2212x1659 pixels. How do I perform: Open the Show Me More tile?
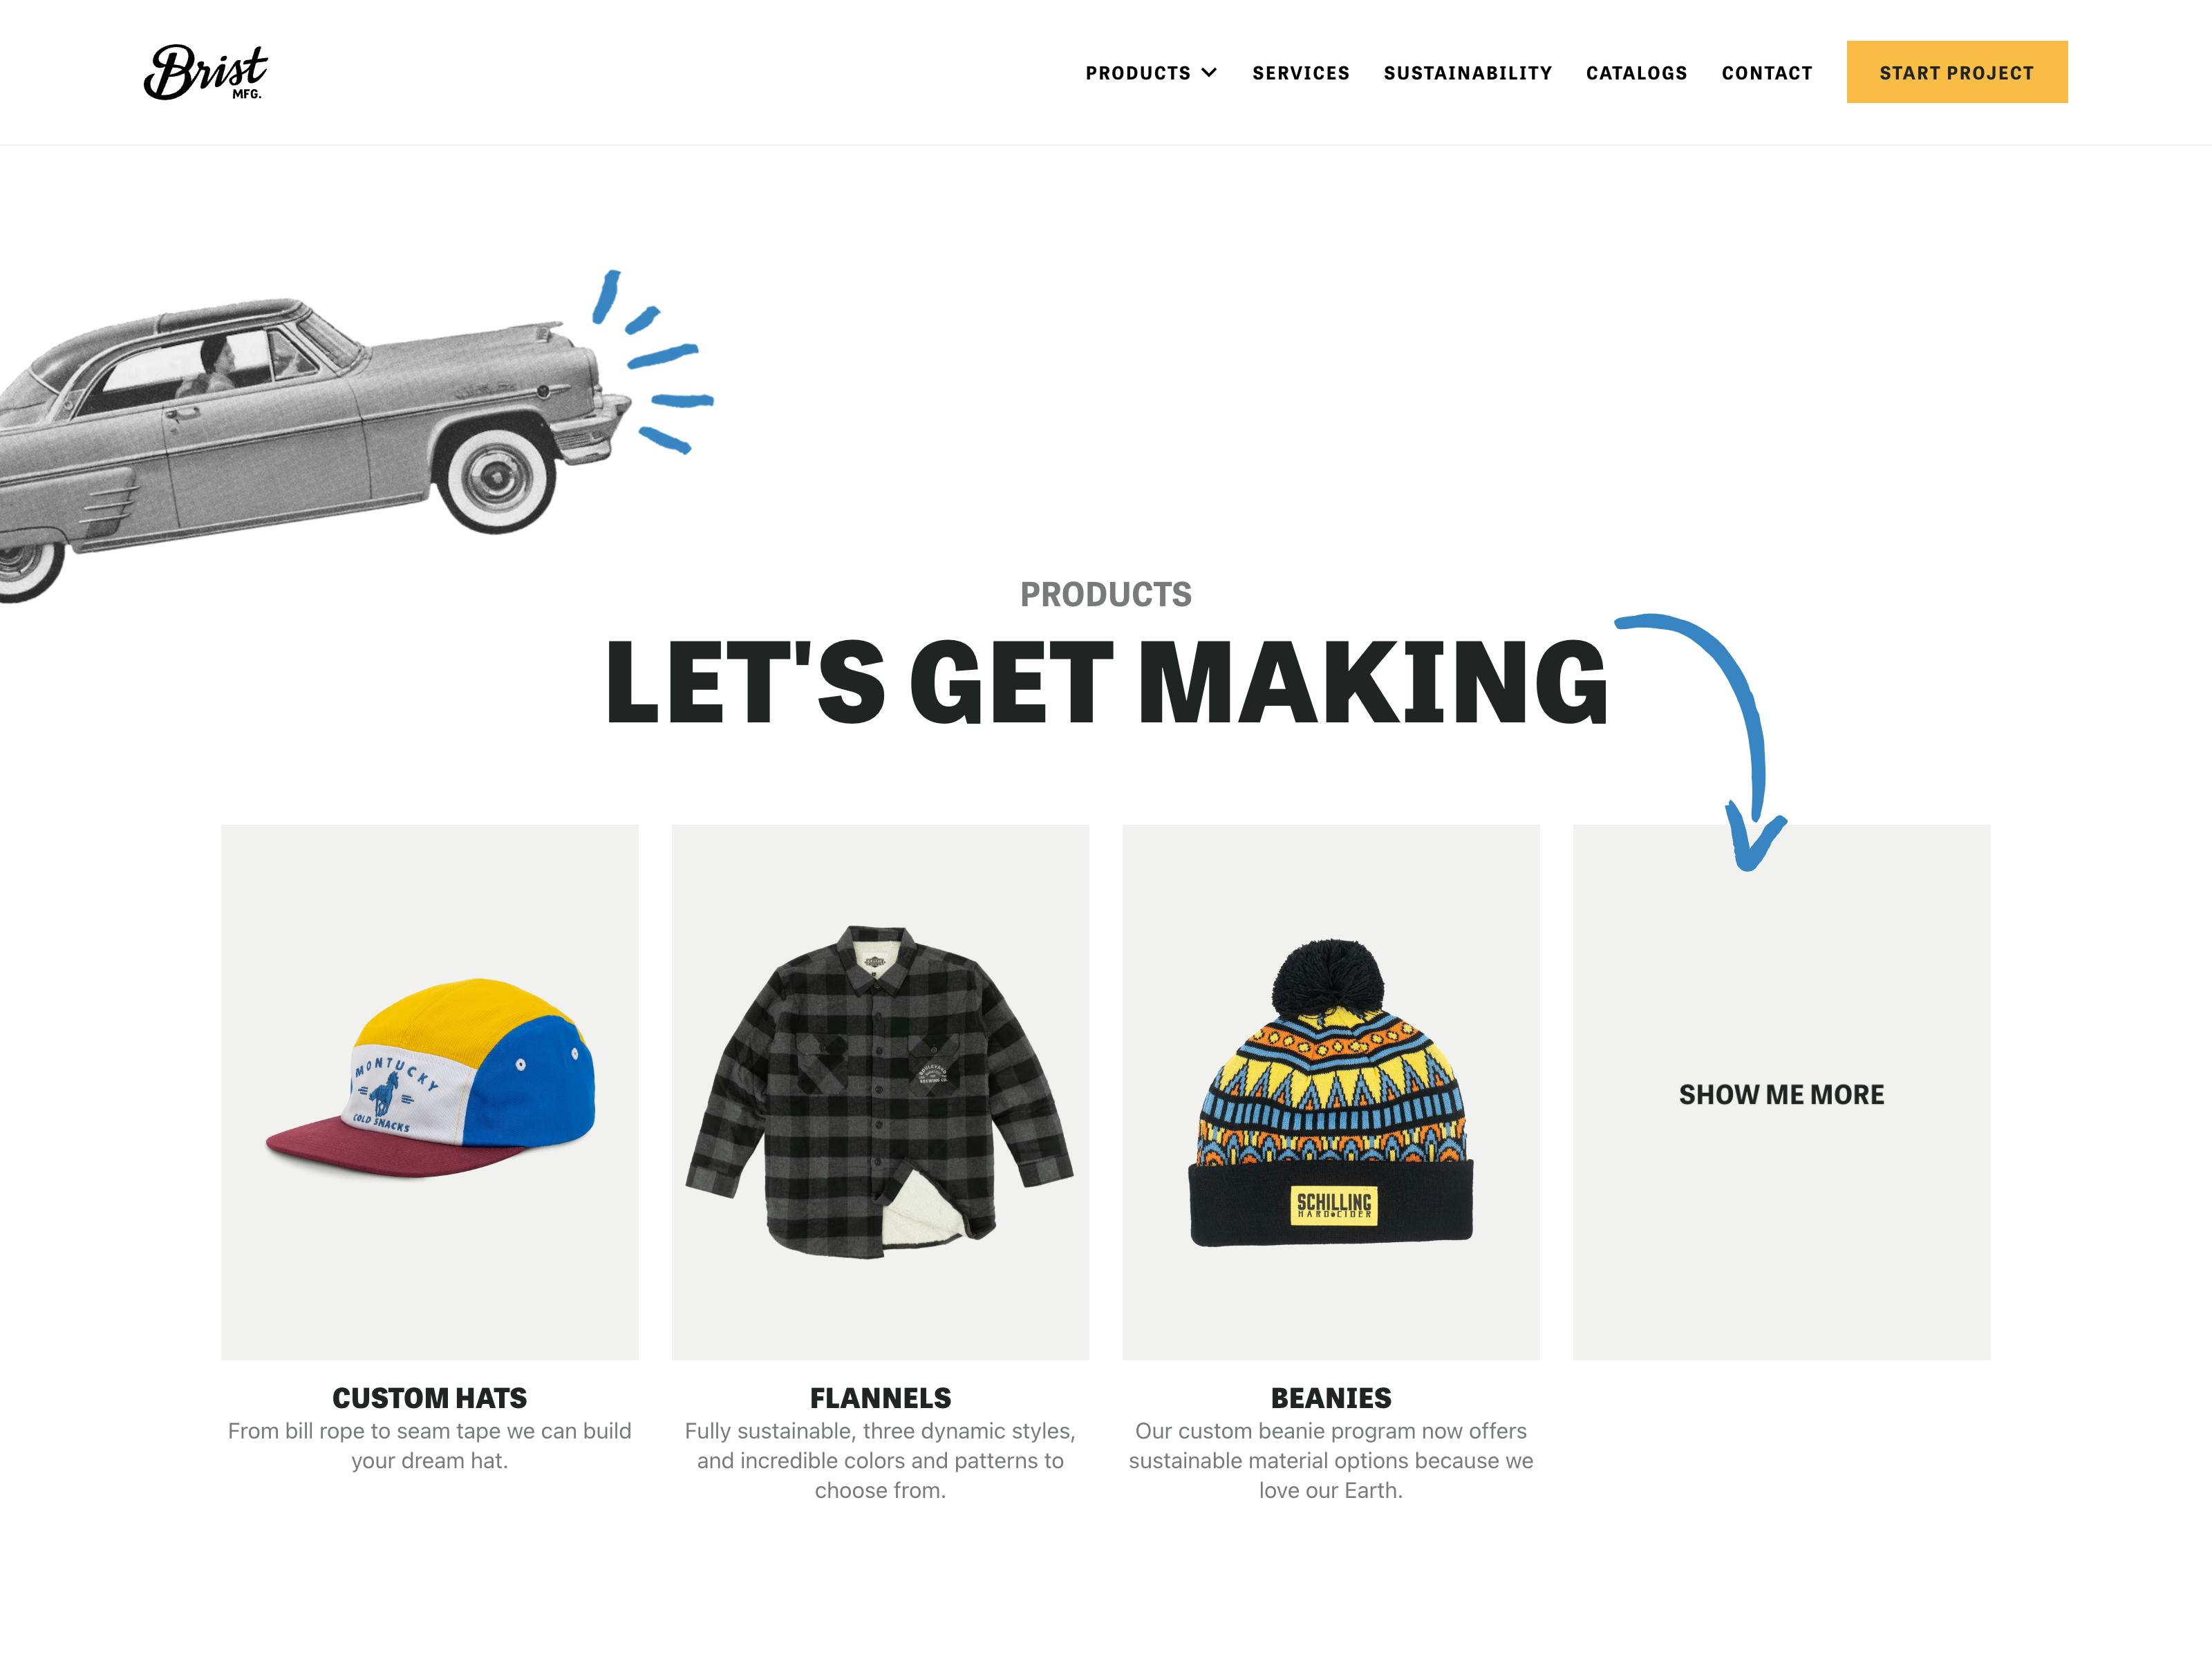point(1781,1092)
